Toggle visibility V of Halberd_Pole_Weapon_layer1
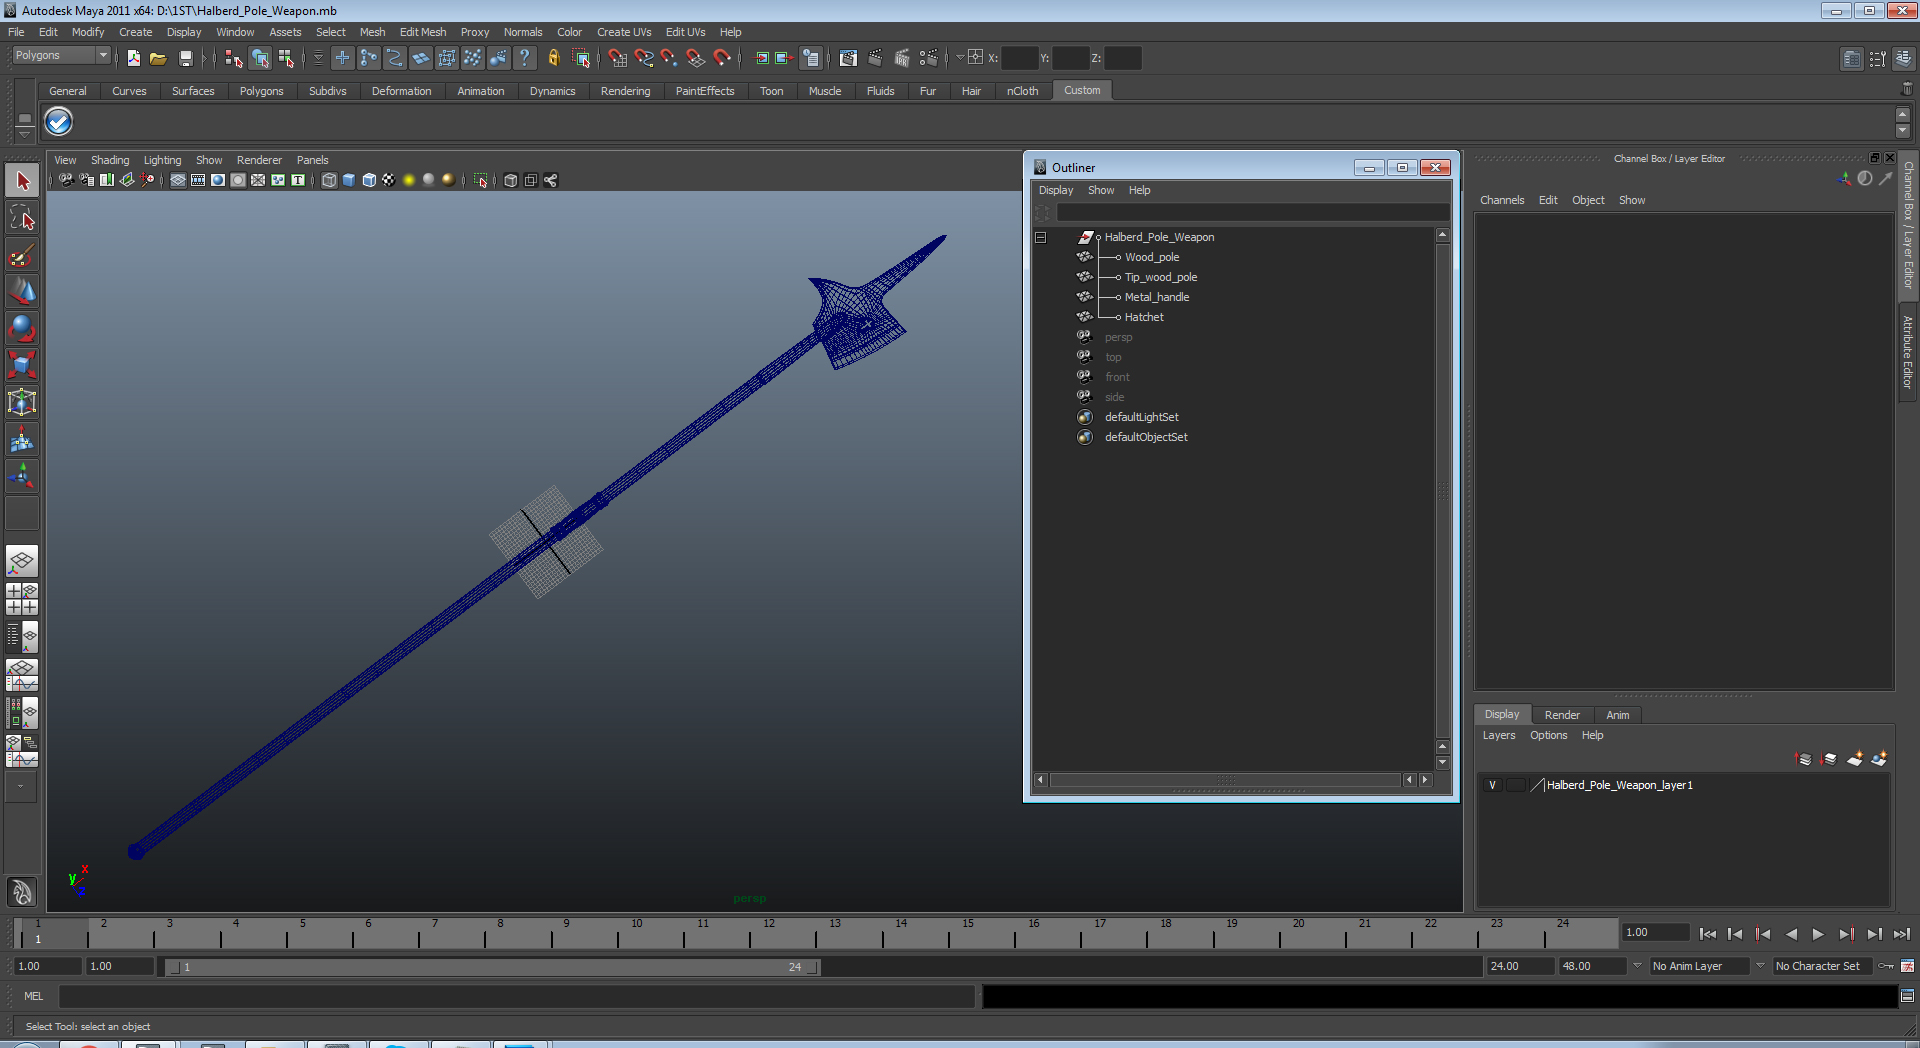 coord(1492,785)
